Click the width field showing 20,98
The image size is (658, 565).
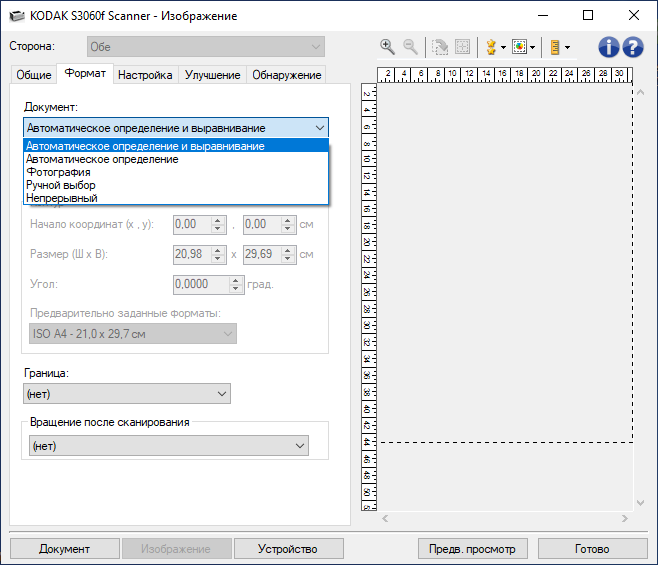[x=192, y=254]
